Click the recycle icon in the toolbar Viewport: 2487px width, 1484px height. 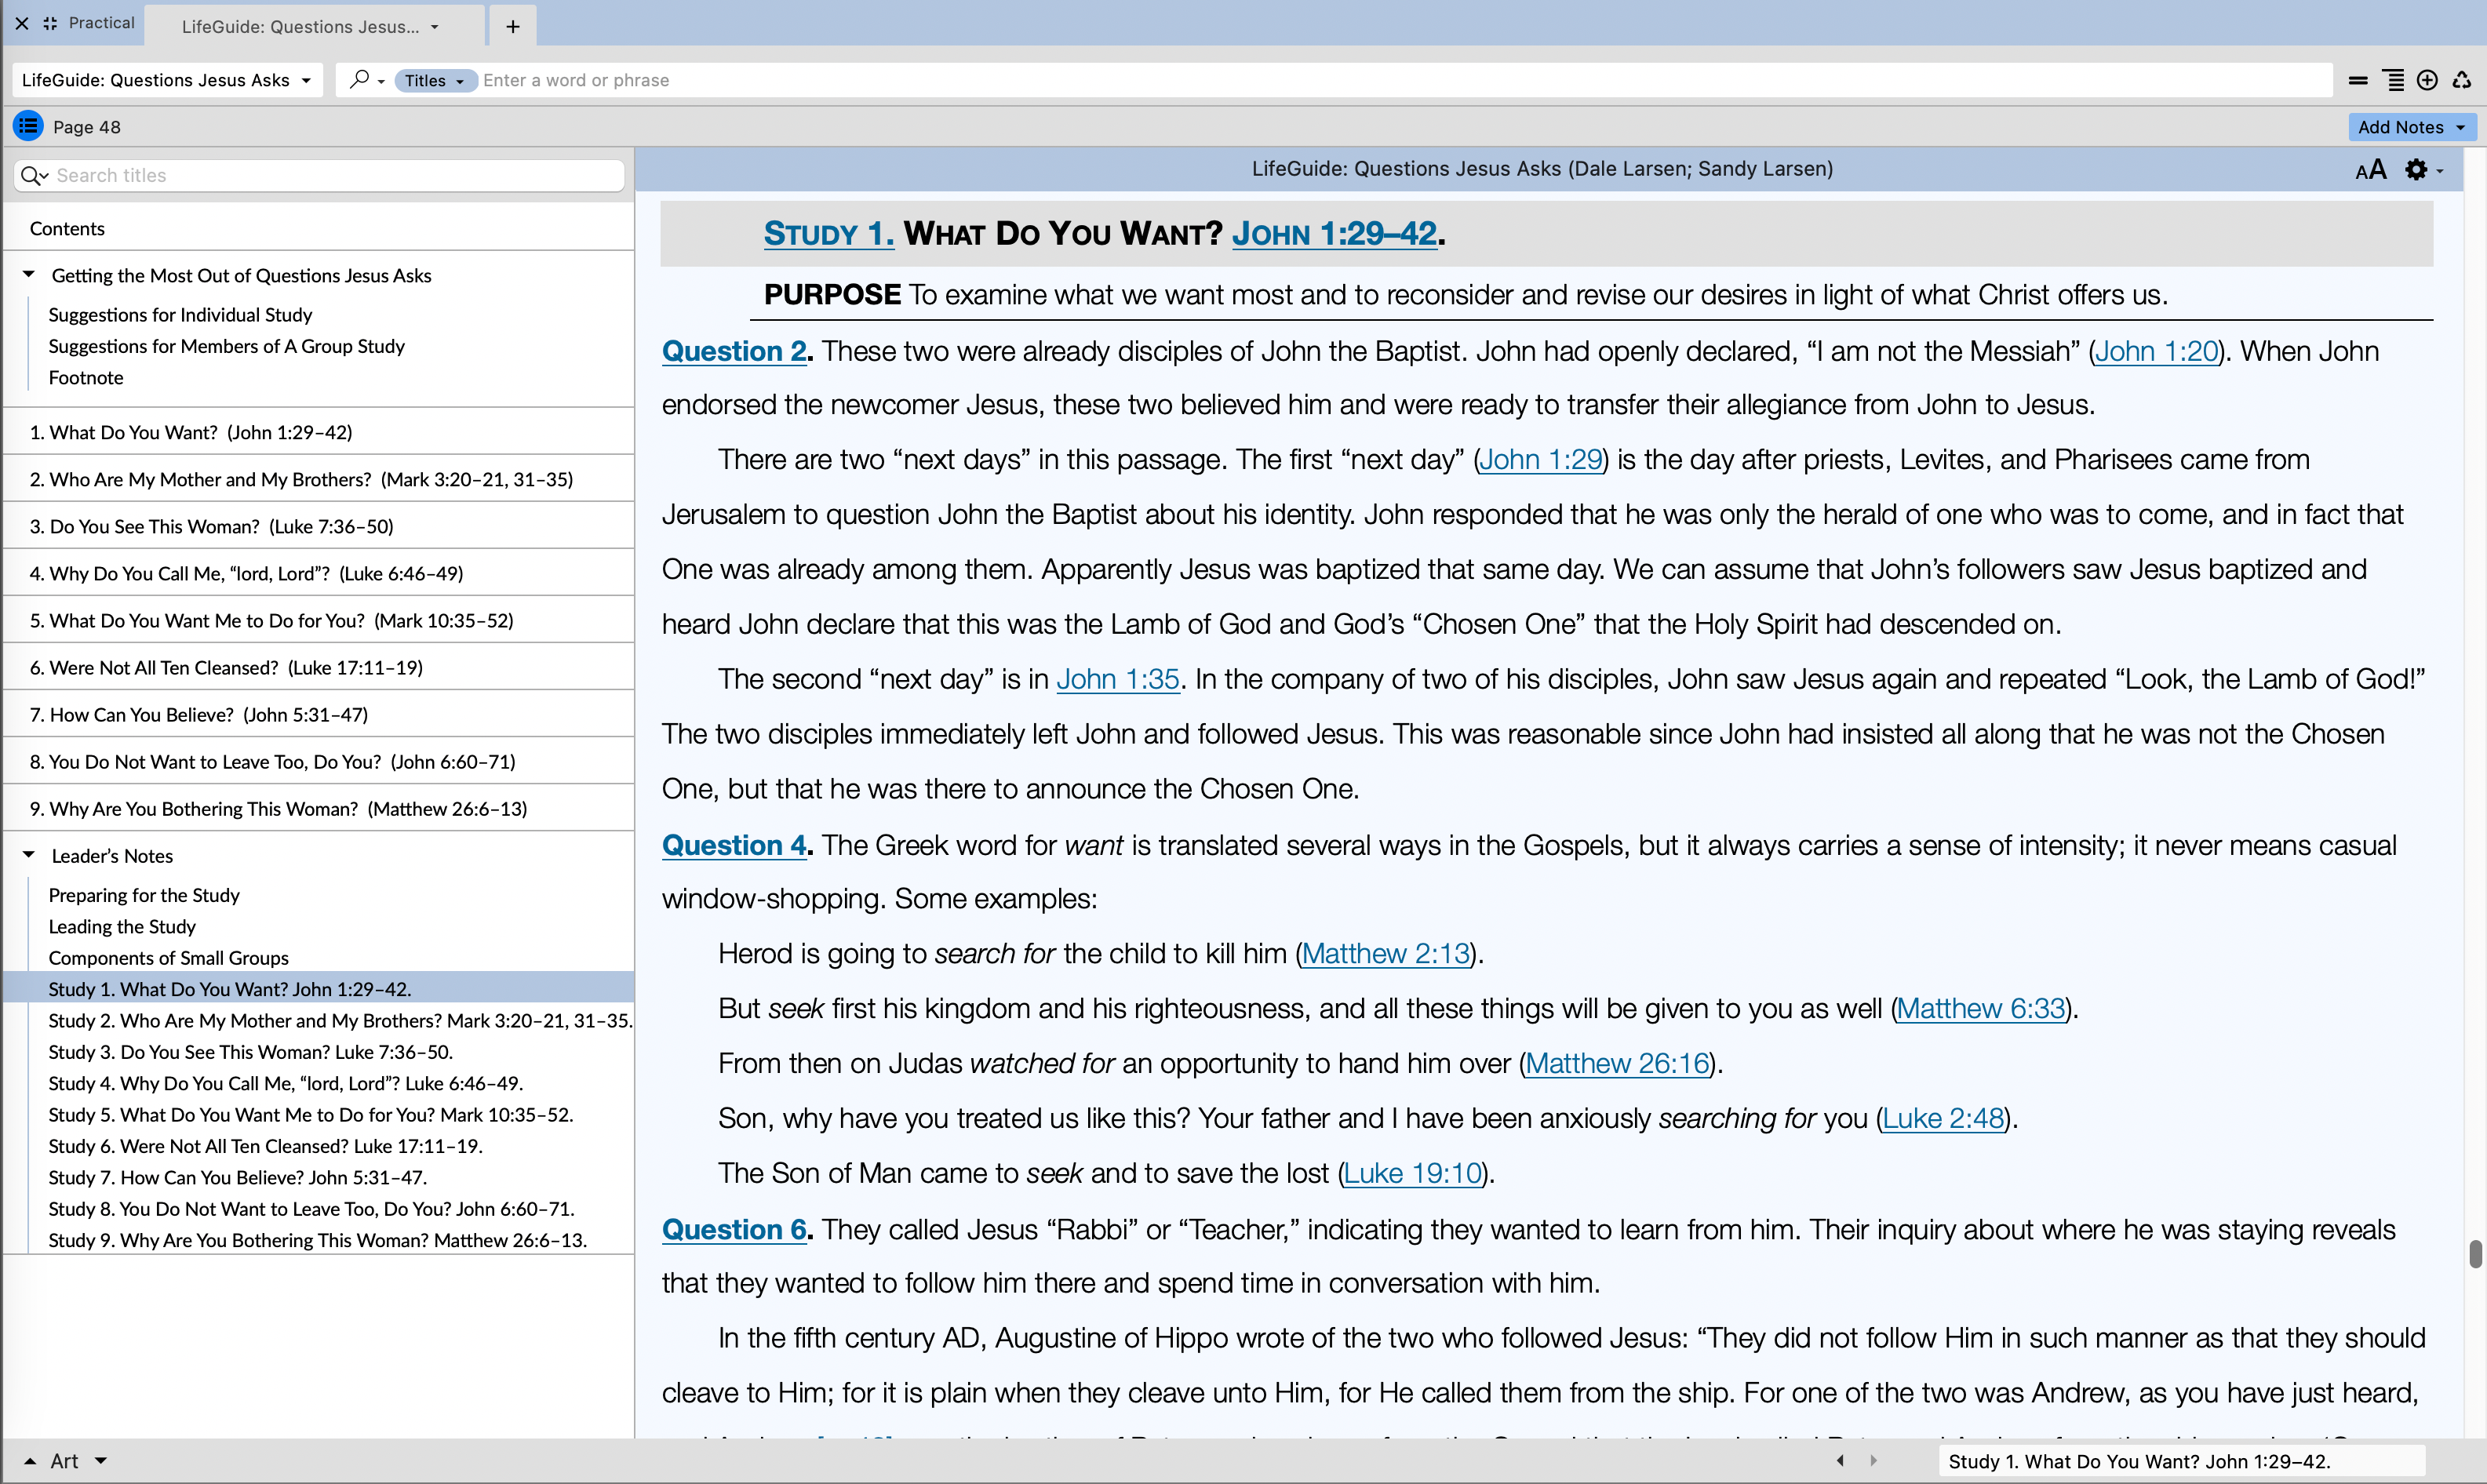click(2461, 80)
